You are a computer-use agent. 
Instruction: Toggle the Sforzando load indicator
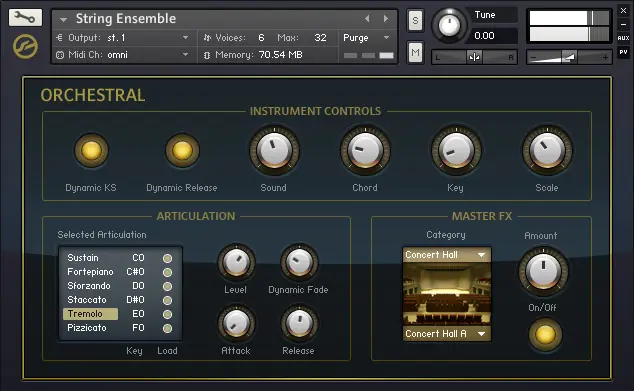coord(167,286)
